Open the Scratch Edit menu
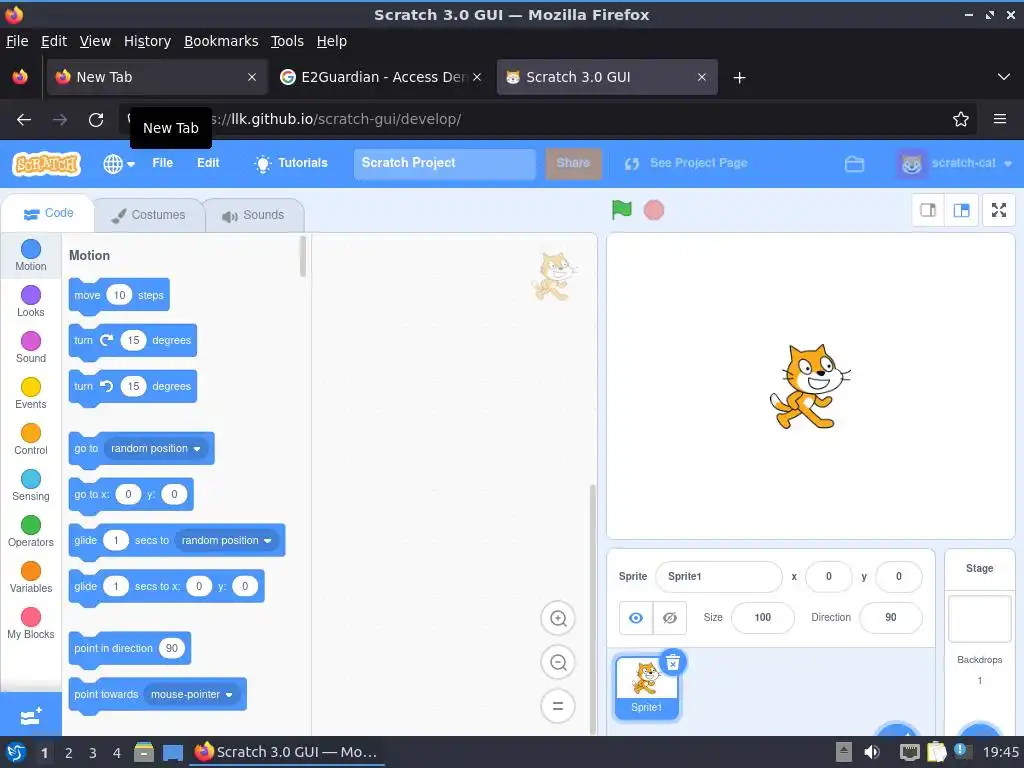The image size is (1024, 768). pos(208,163)
